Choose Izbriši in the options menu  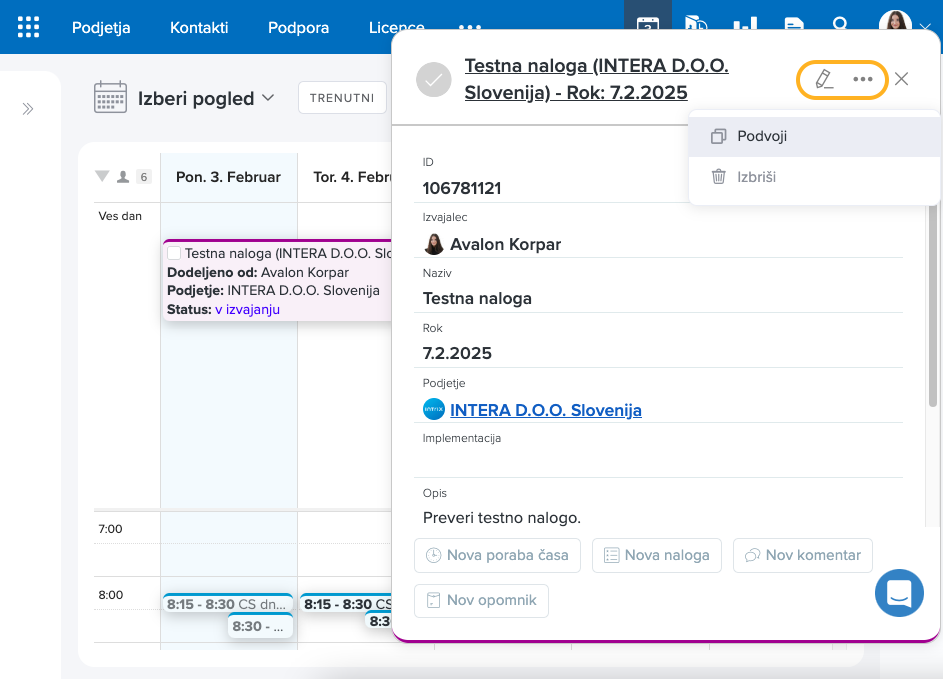(x=756, y=177)
